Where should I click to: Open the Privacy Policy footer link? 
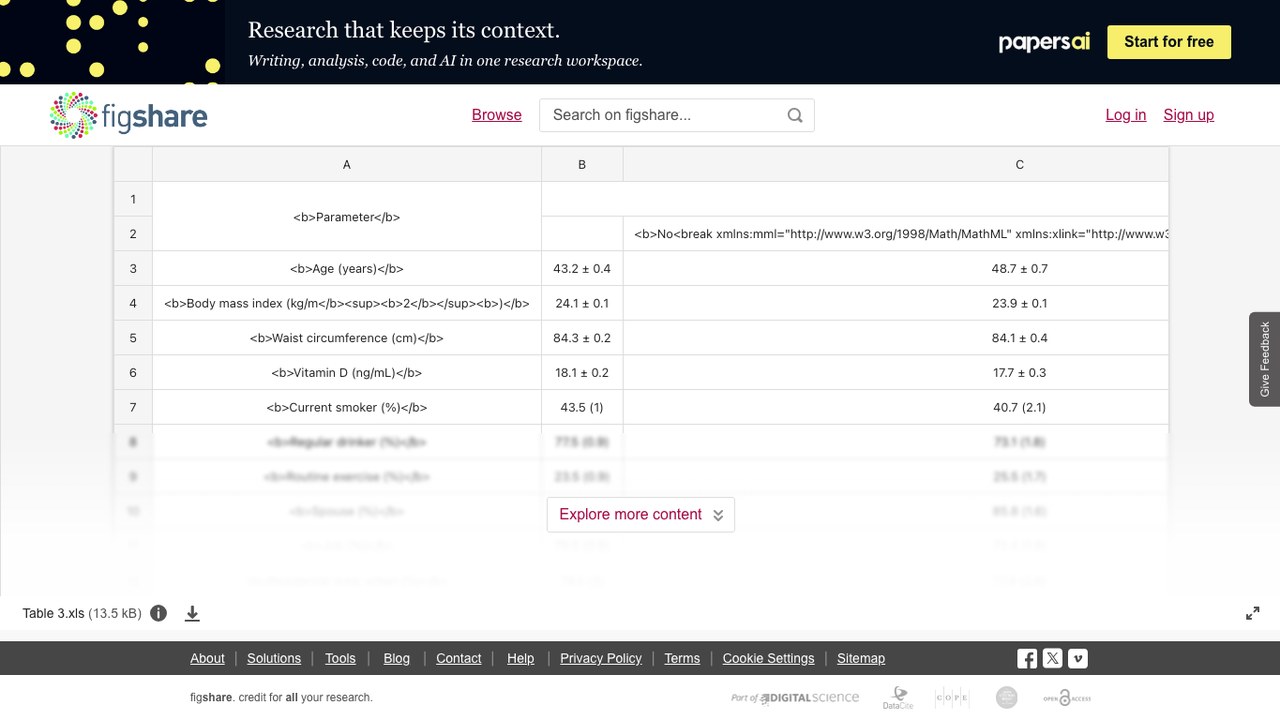pyautogui.click(x=601, y=658)
